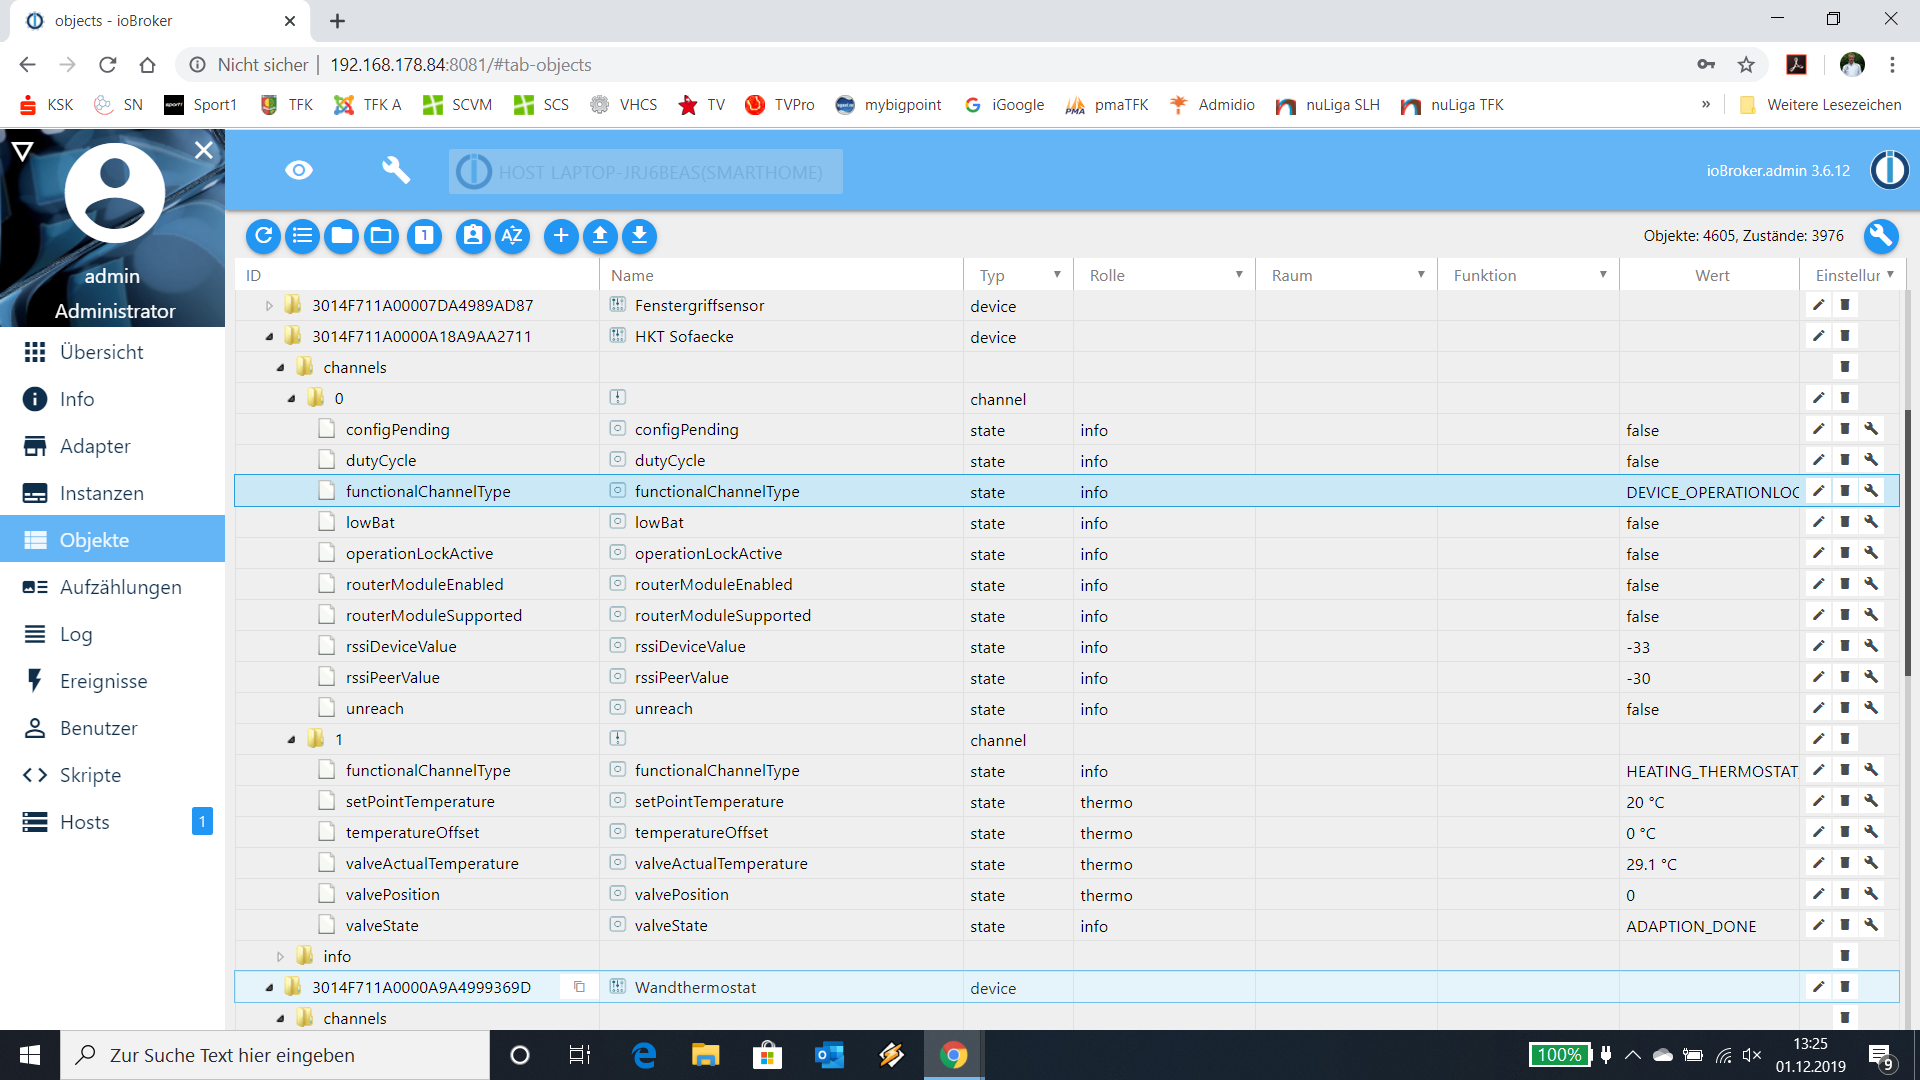The width and height of the screenshot is (1920, 1080).
Task: Click the ID filter field header
Action: 416,275
